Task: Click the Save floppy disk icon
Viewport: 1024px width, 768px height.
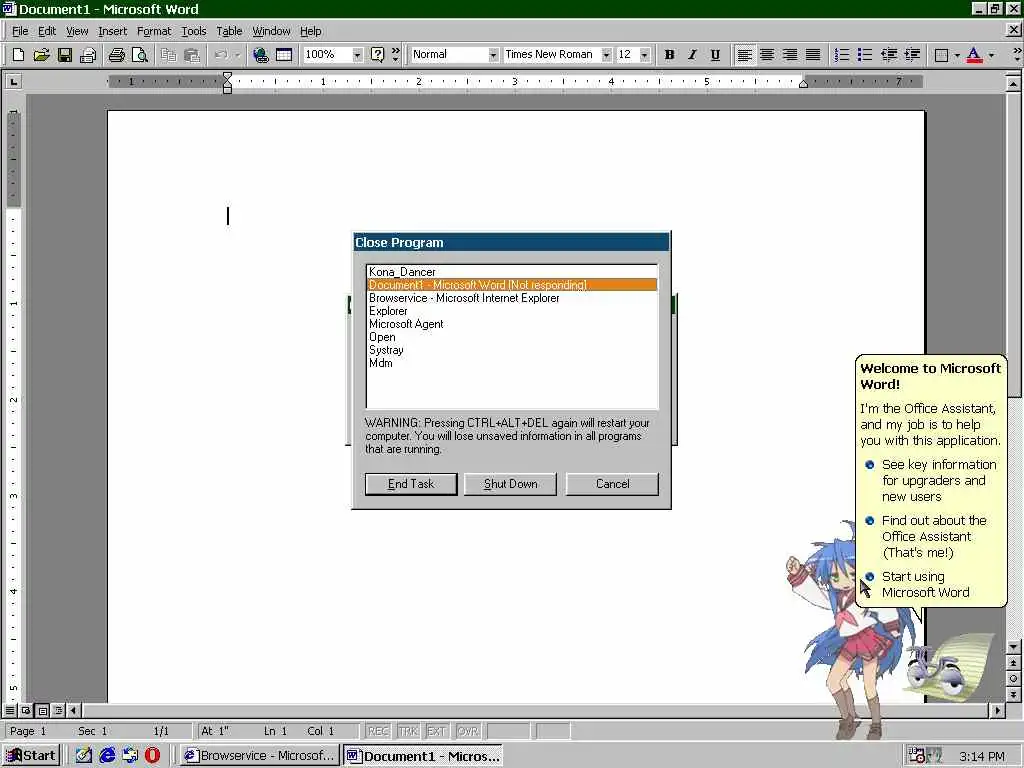Action: (x=64, y=55)
